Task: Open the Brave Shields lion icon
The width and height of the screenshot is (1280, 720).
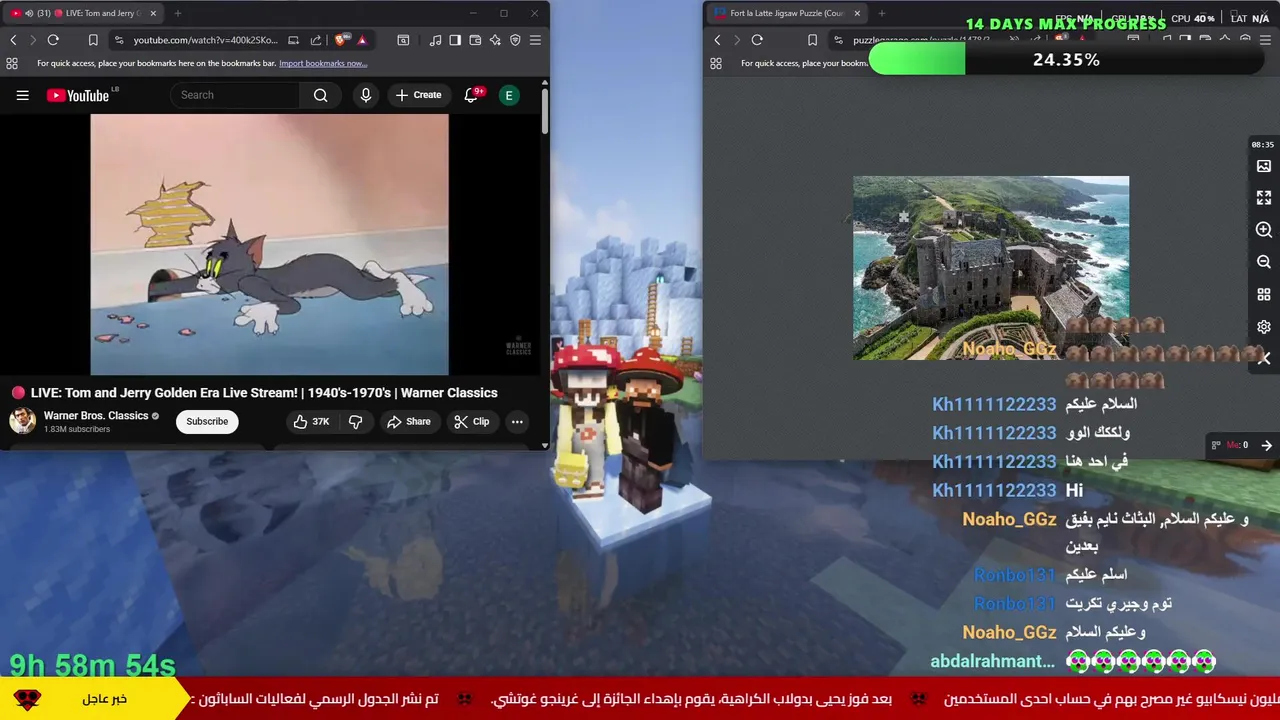Action: point(341,40)
